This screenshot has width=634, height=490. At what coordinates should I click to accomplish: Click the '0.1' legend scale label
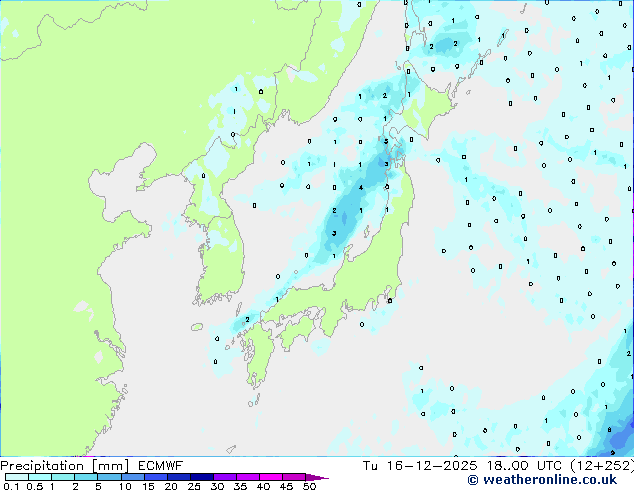click(11, 486)
